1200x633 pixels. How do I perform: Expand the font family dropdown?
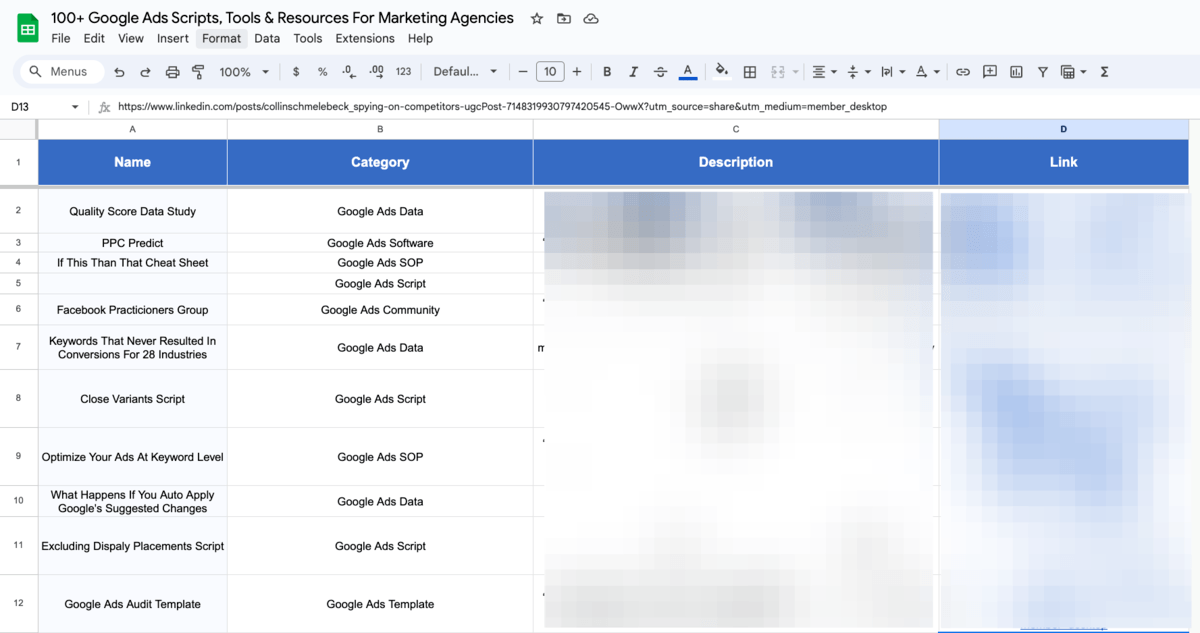(465, 72)
